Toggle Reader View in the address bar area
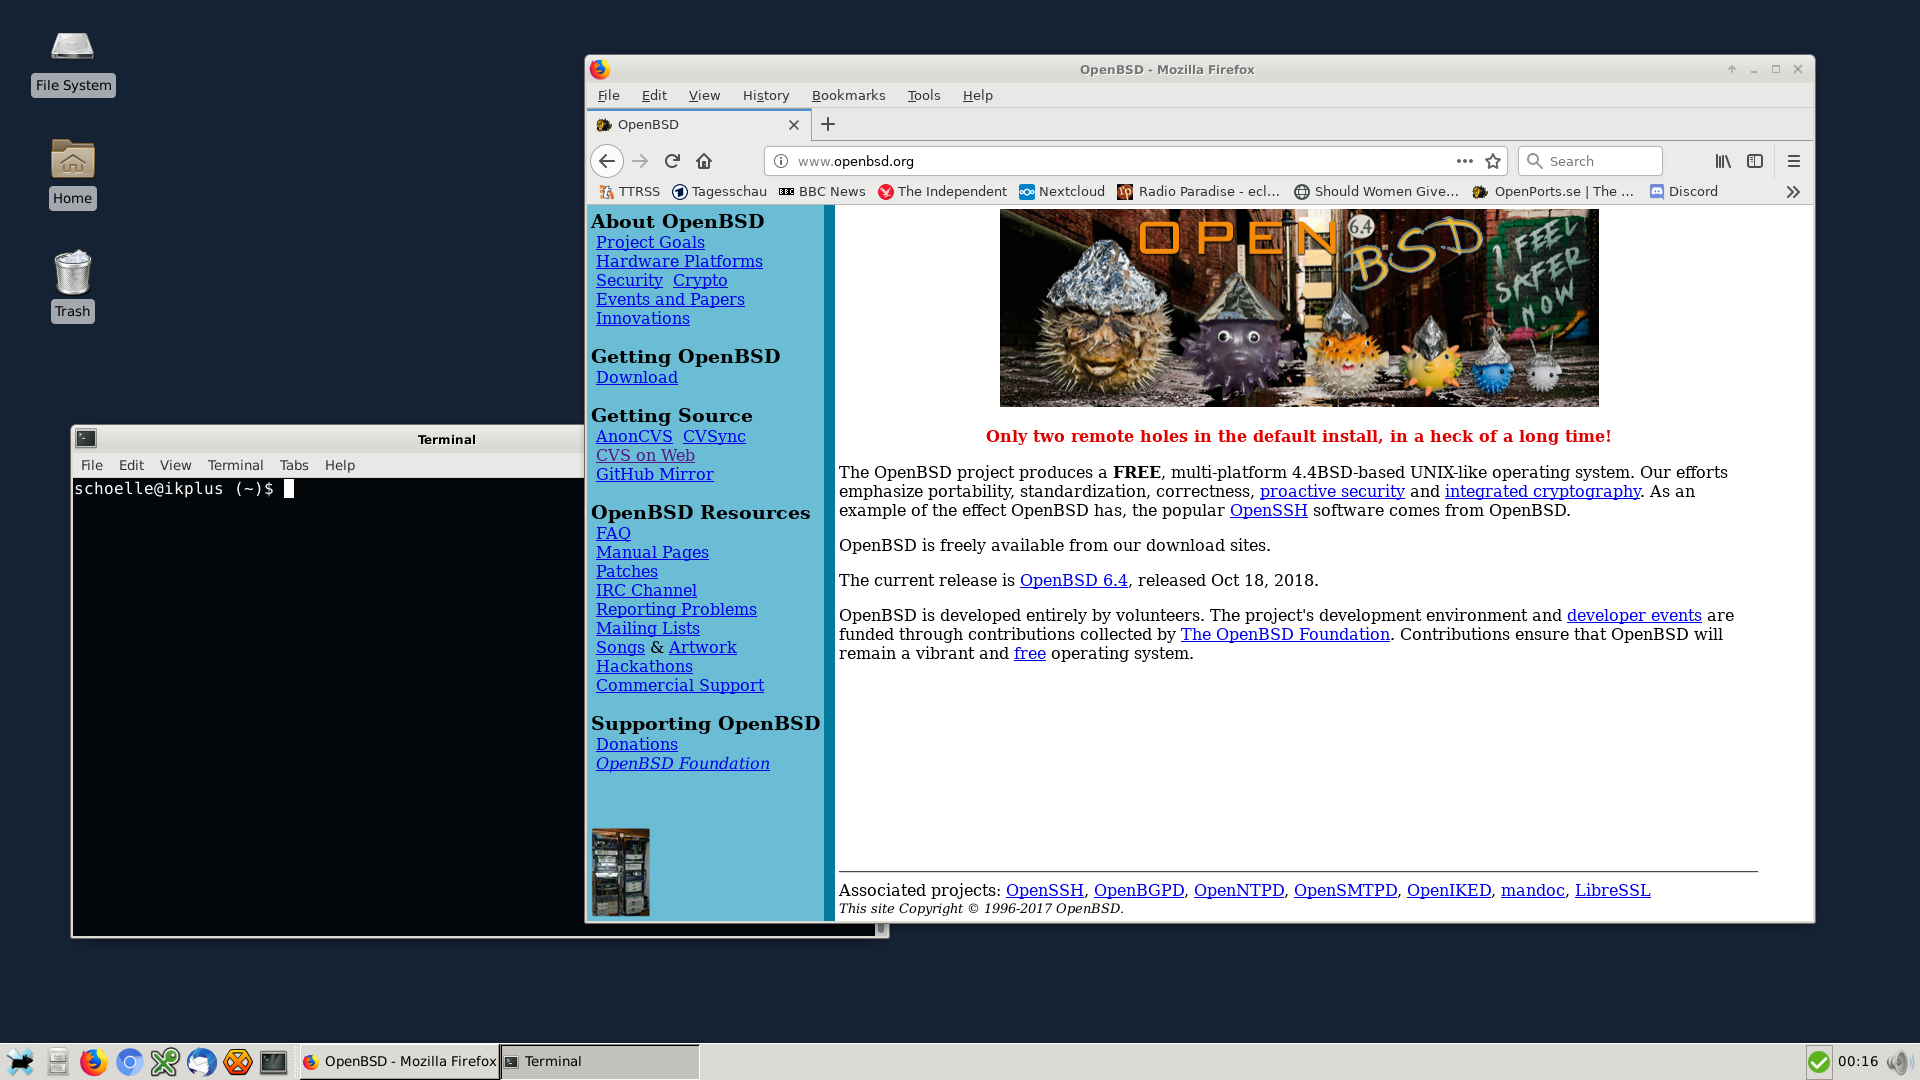Screen dimensions: 1920x1080 pyautogui.click(x=1755, y=161)
